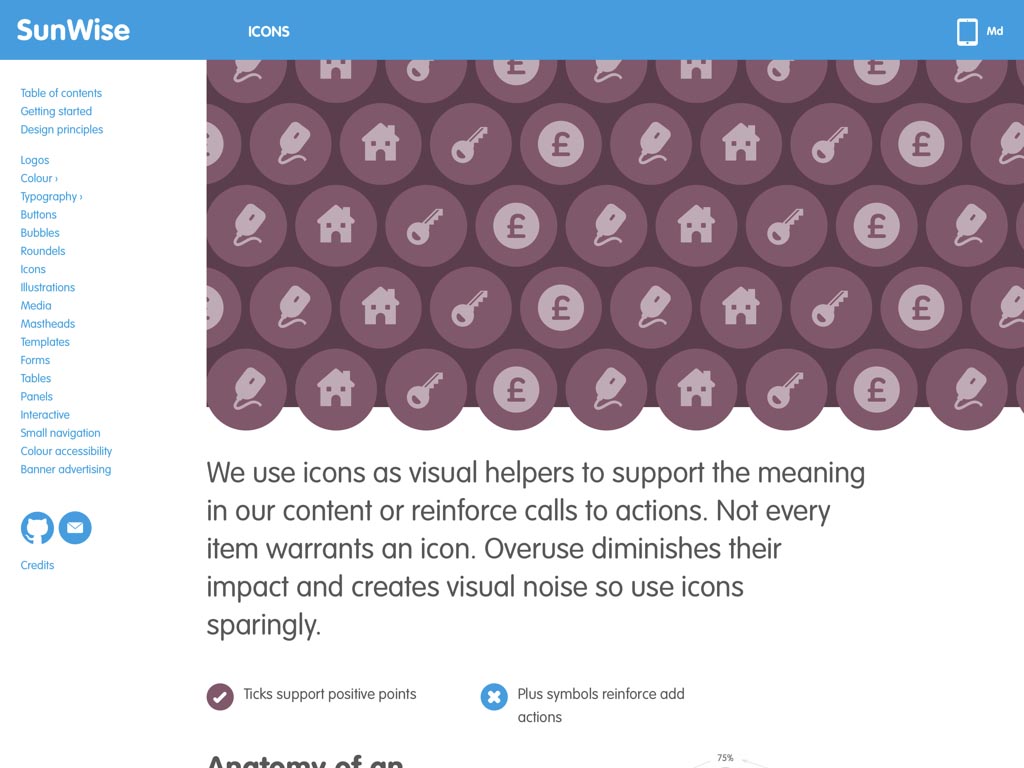Go to the Mastheads section
The width and height of the screenshot is (1024, 768).
tap(48, 324)
